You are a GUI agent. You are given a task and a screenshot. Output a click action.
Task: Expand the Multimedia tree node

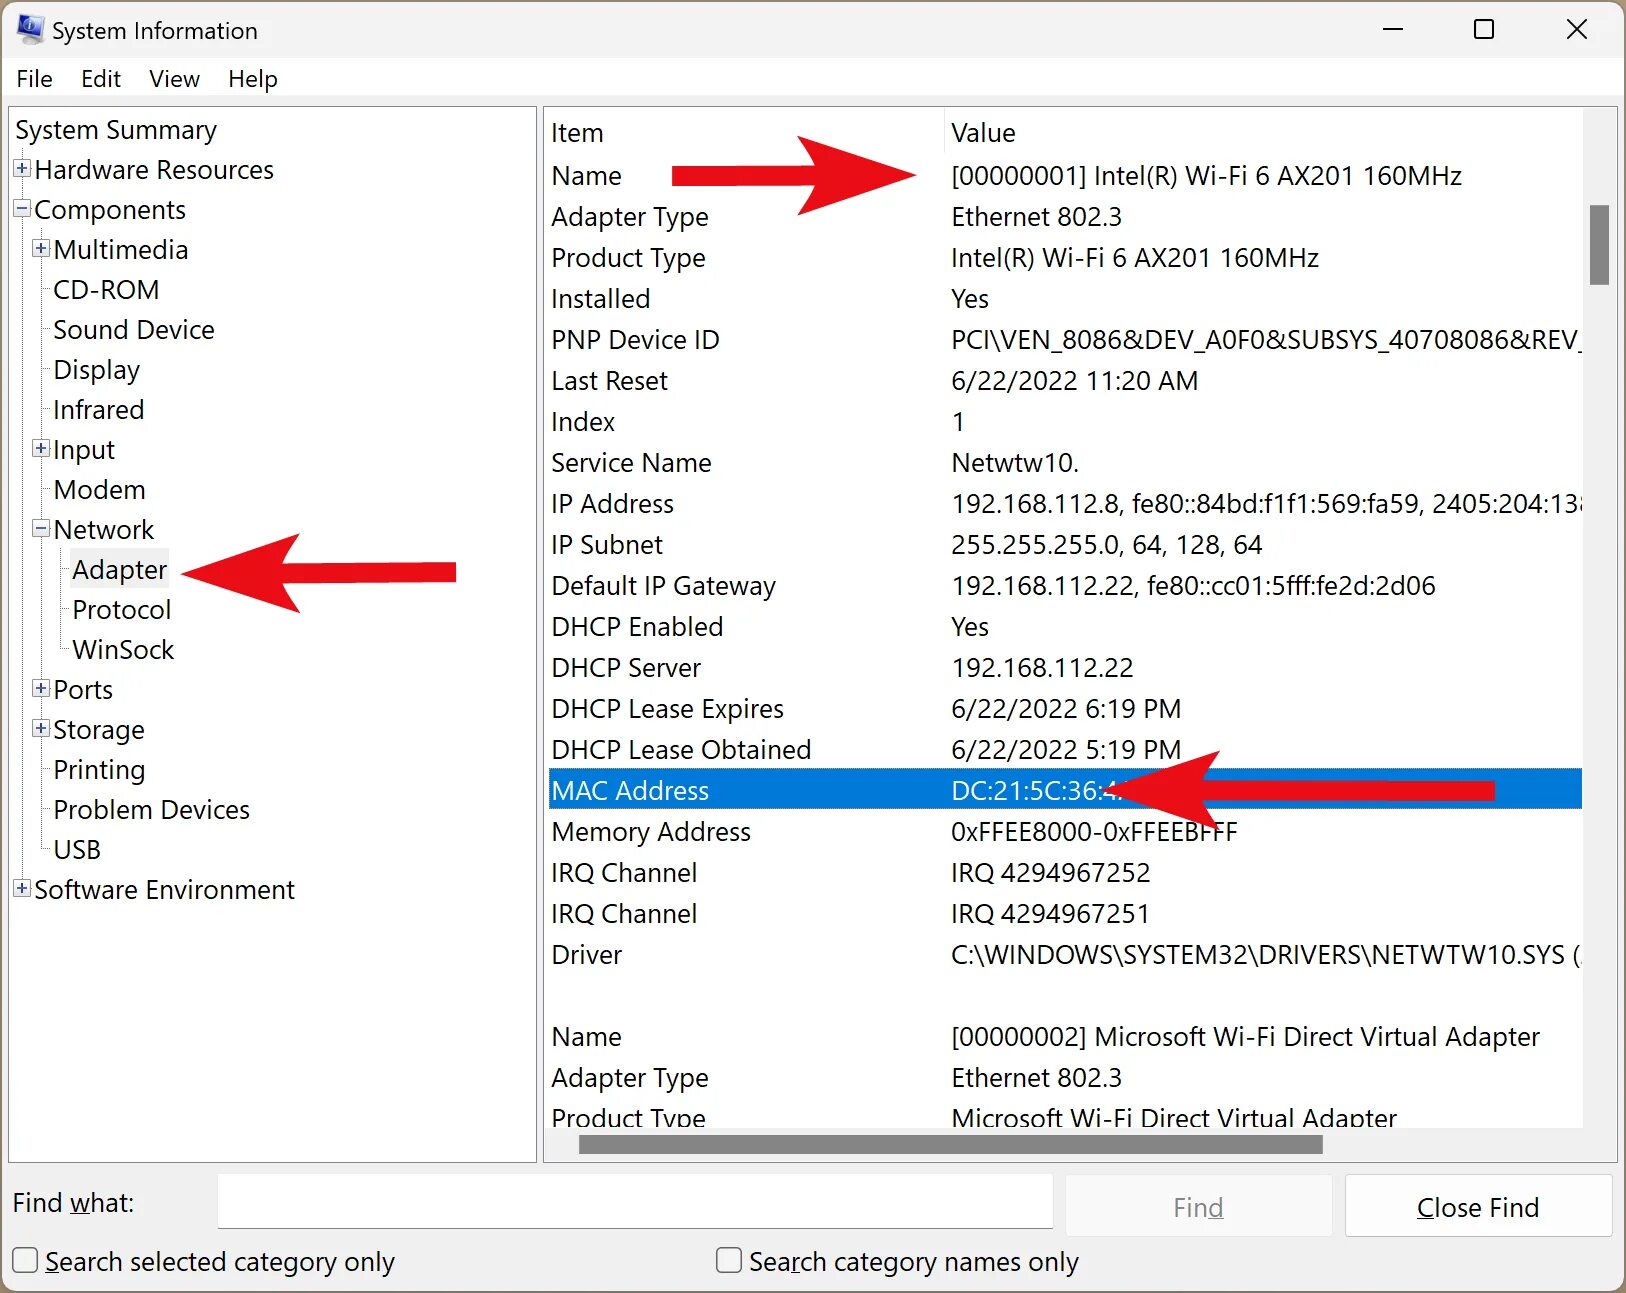pyautogui.click(x=41, y=248)
